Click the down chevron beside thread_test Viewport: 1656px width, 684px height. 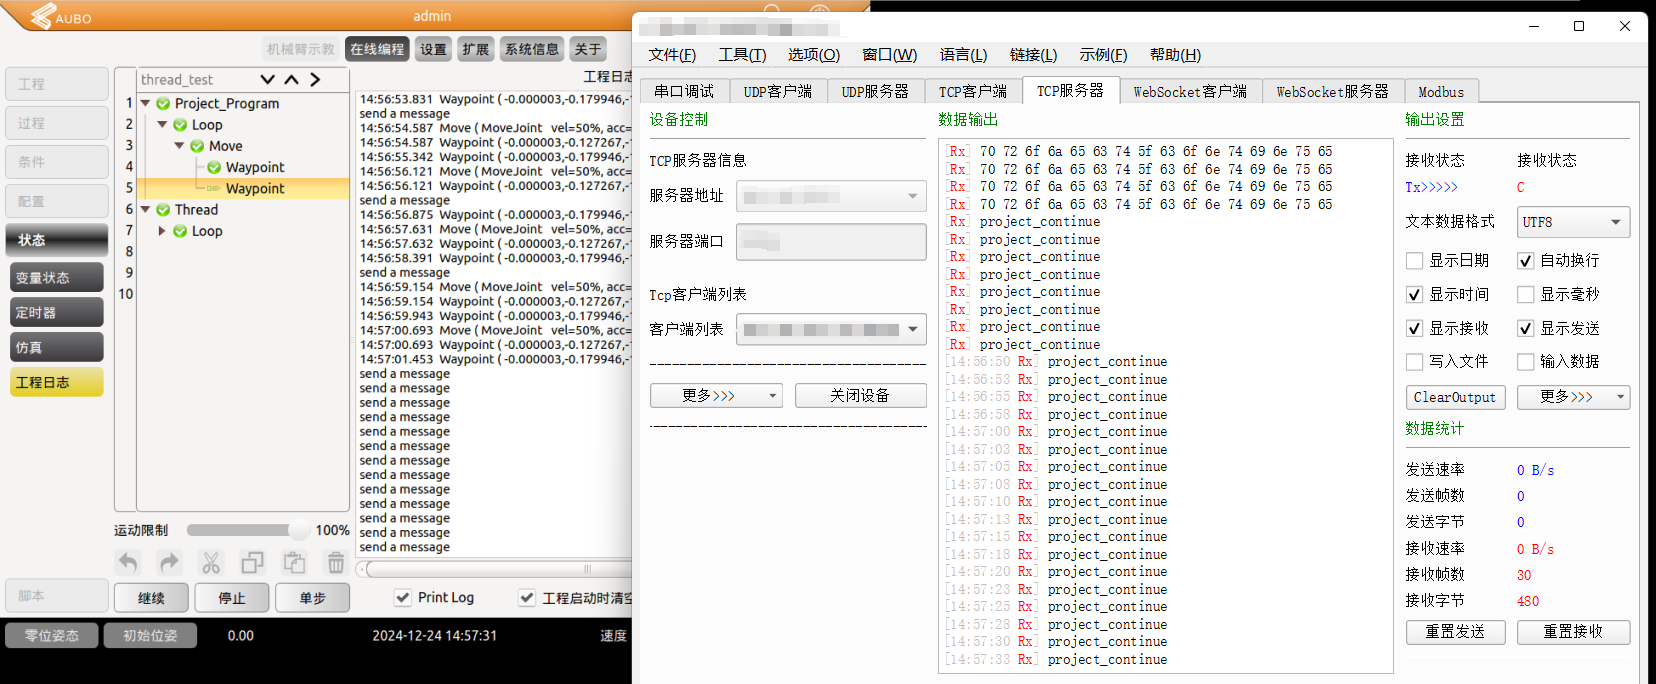click(267, 80)
